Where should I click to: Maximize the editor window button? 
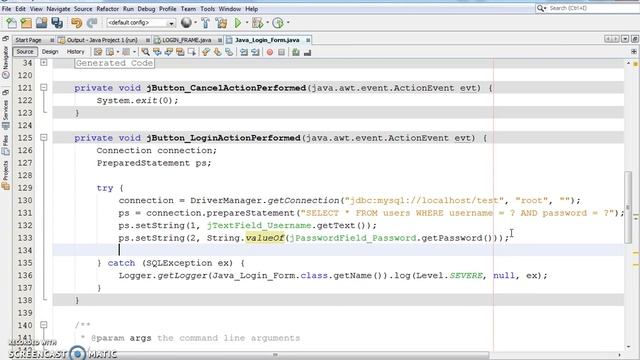[x=635, y=39]
